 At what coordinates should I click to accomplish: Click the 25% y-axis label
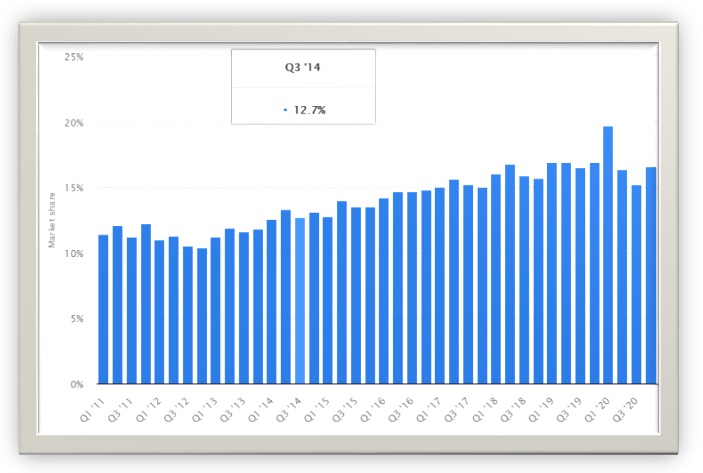tap(74, 57)
